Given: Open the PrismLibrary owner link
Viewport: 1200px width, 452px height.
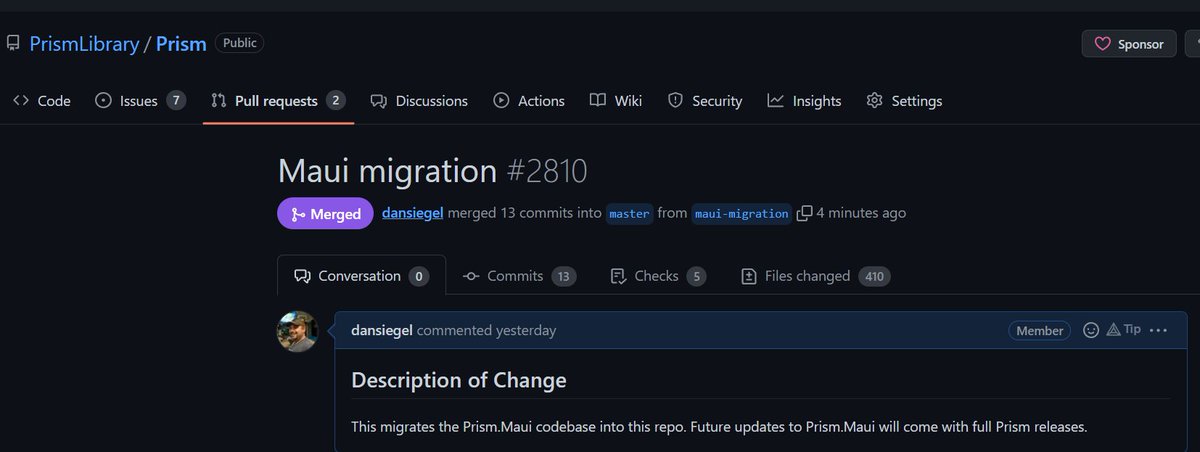Looking at the screenshot, I should (84, 44).
